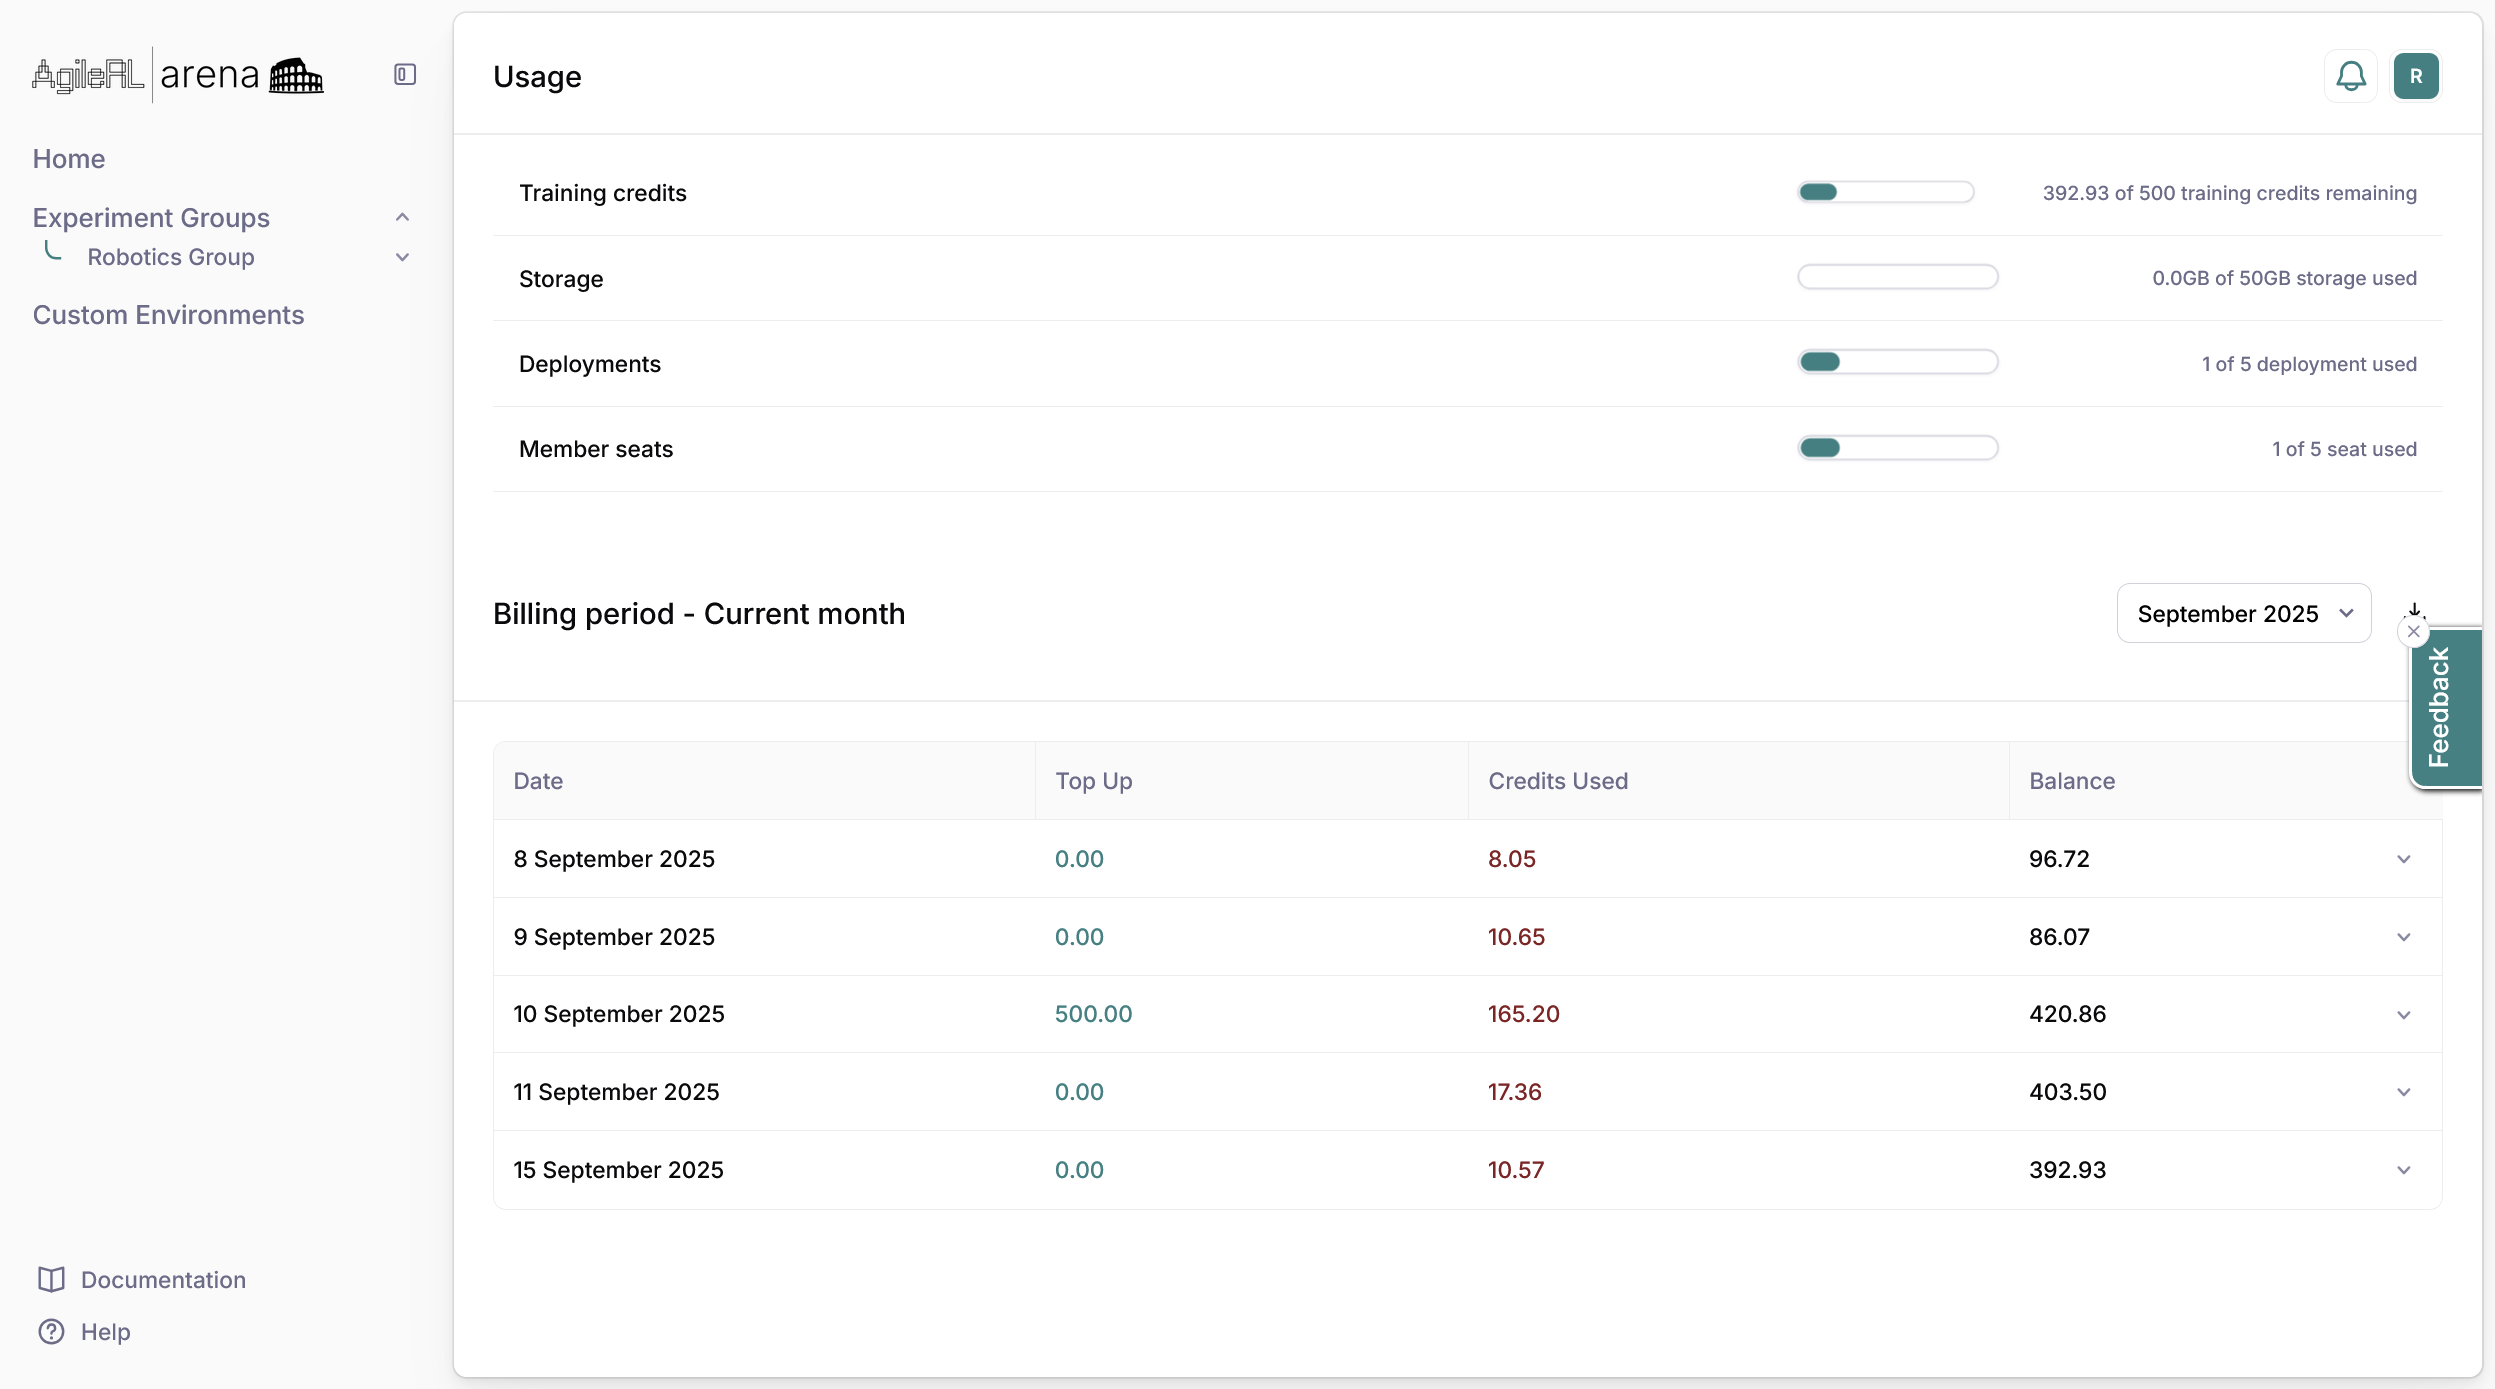Screen dimensions: 2495x1389
Task: Click the AgileRL arena logo
Action: click(x=178, y=75)
